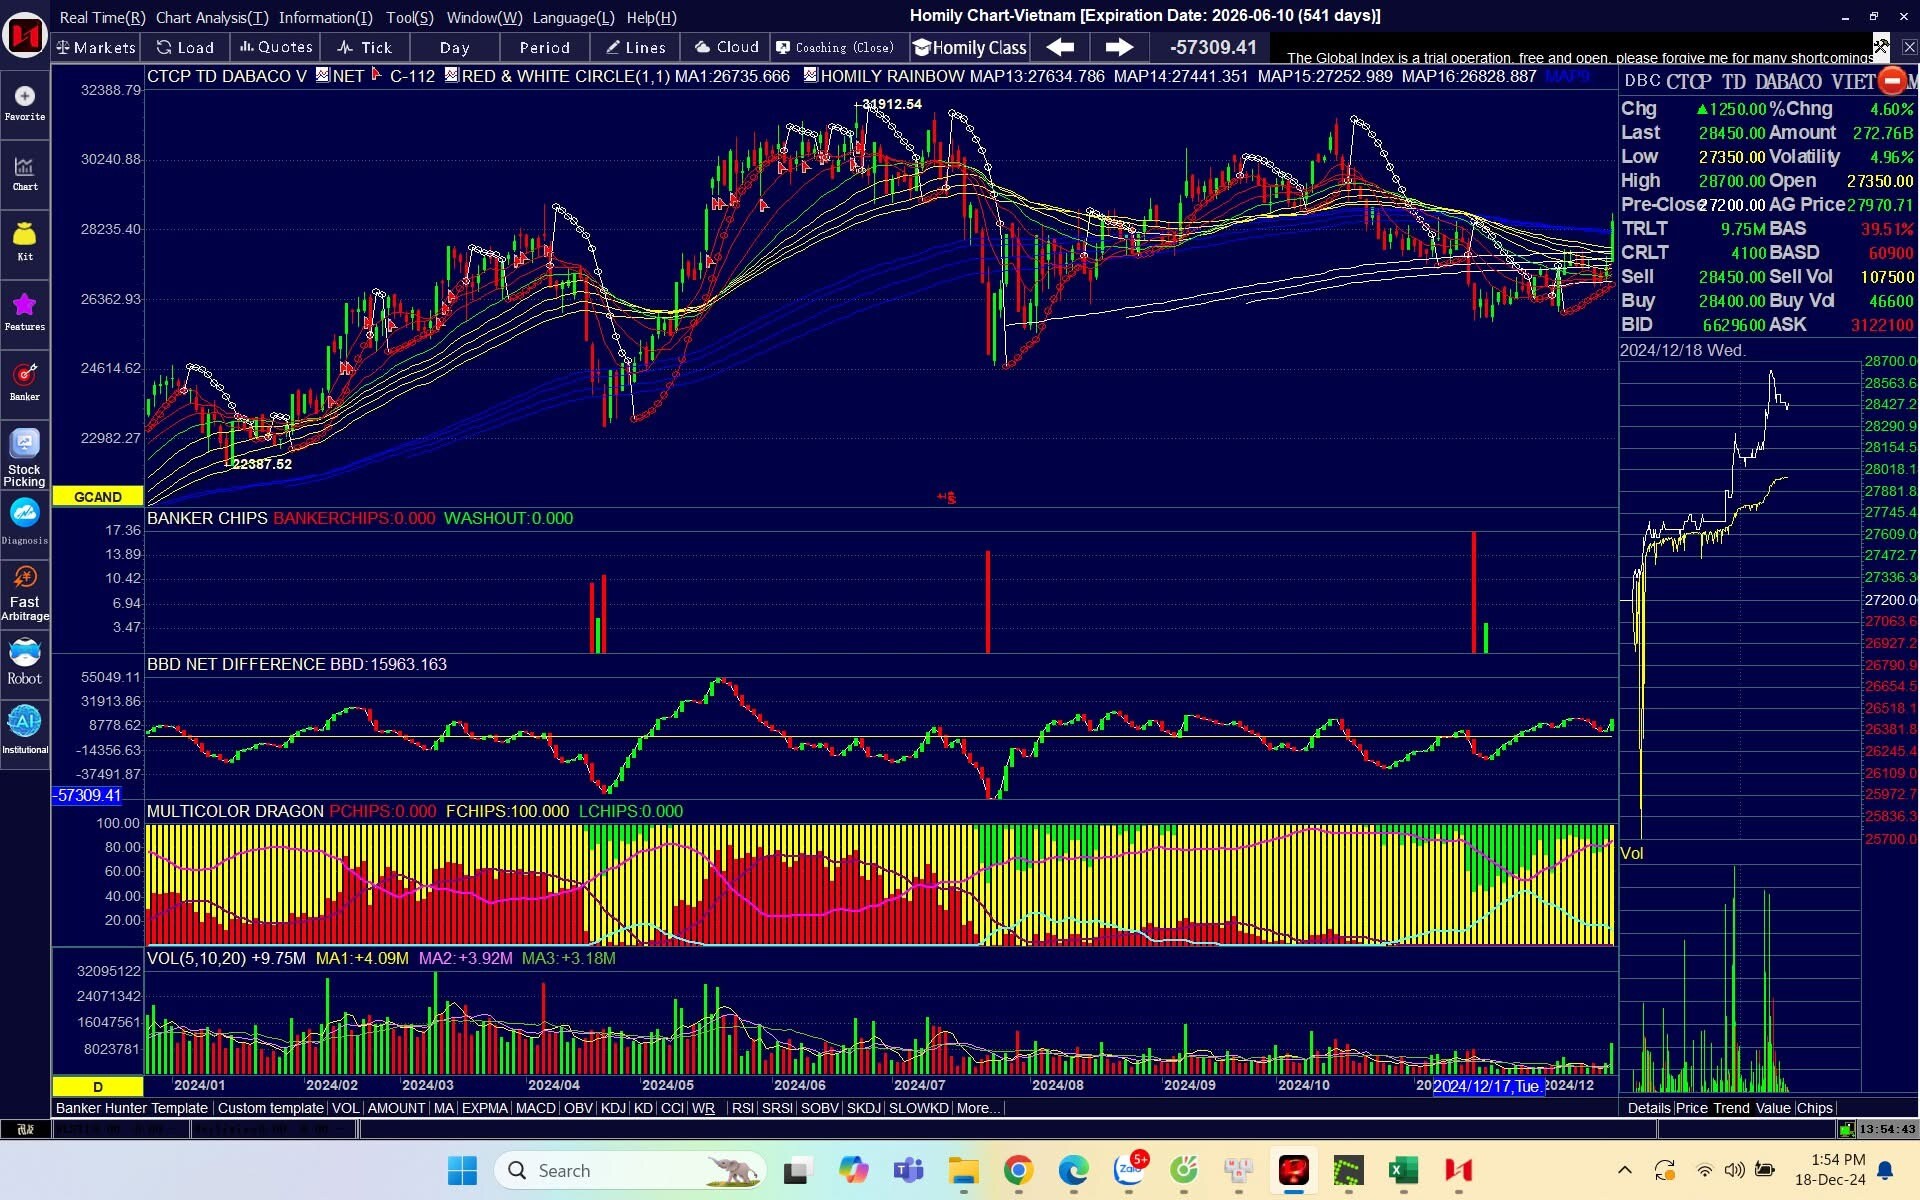Open the Quotes toolbar button
The height and width of the screenshot is (1200, 1920).
click(x=276, y=47)
